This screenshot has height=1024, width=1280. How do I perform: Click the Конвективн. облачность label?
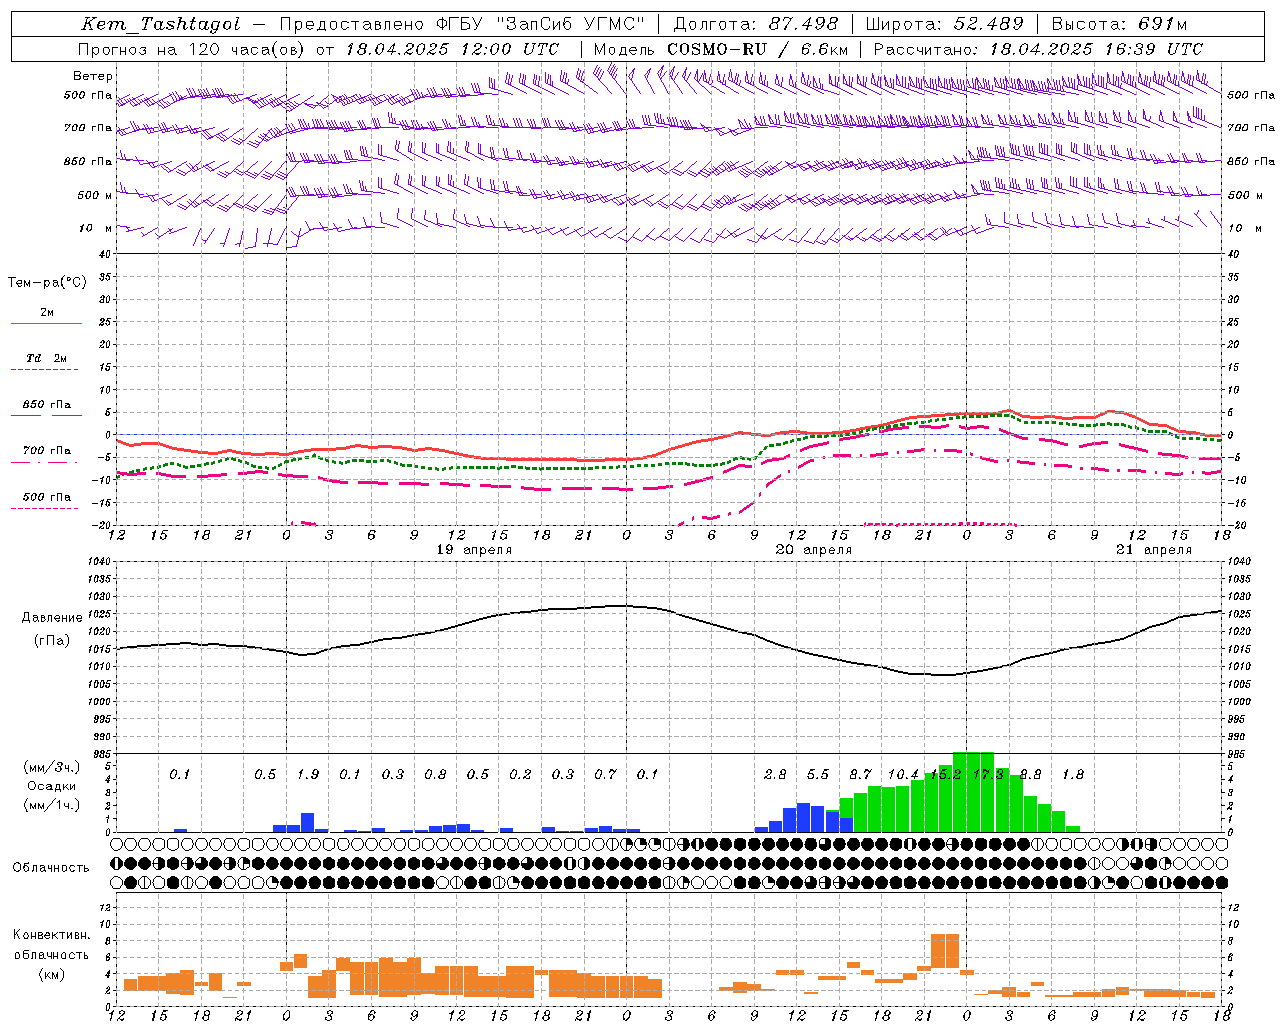coord(51,945)
